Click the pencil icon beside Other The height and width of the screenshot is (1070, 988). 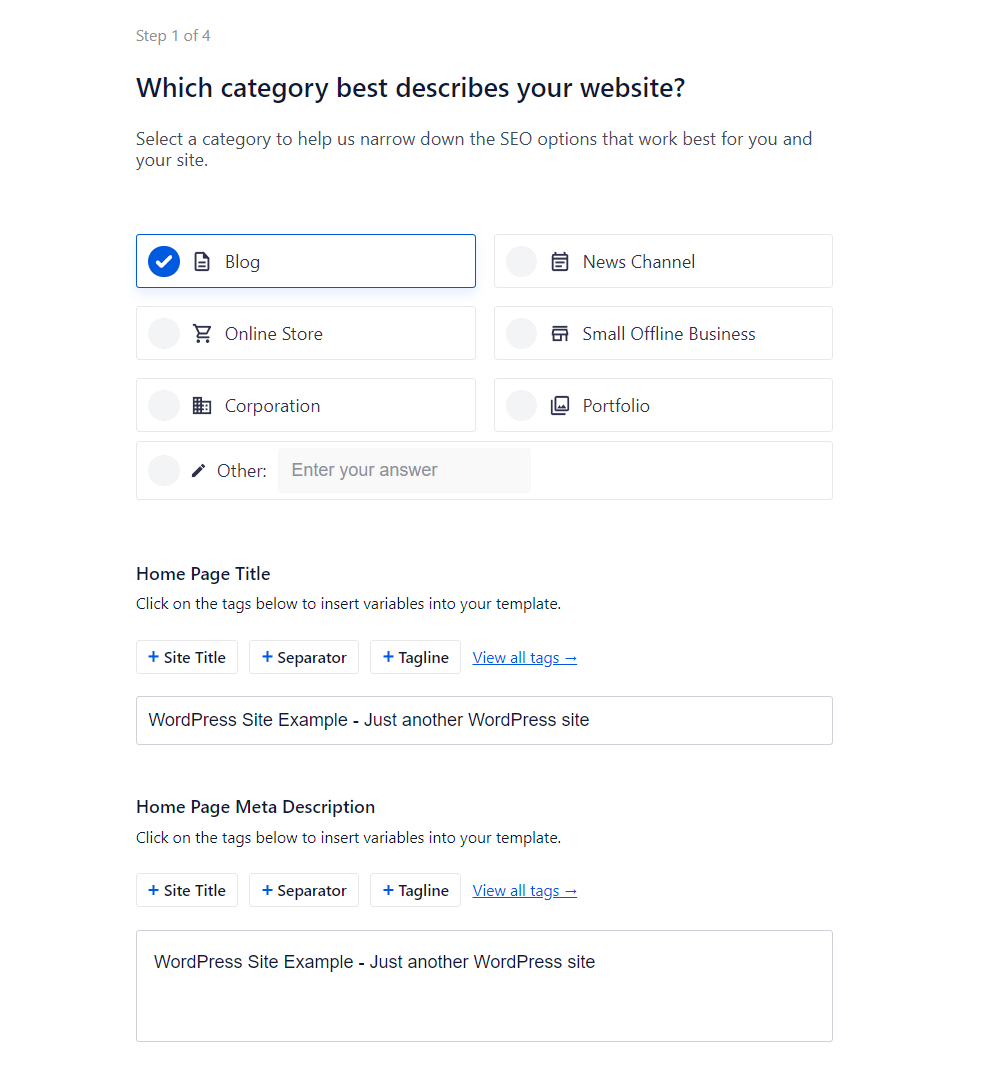tap(199, 471)
